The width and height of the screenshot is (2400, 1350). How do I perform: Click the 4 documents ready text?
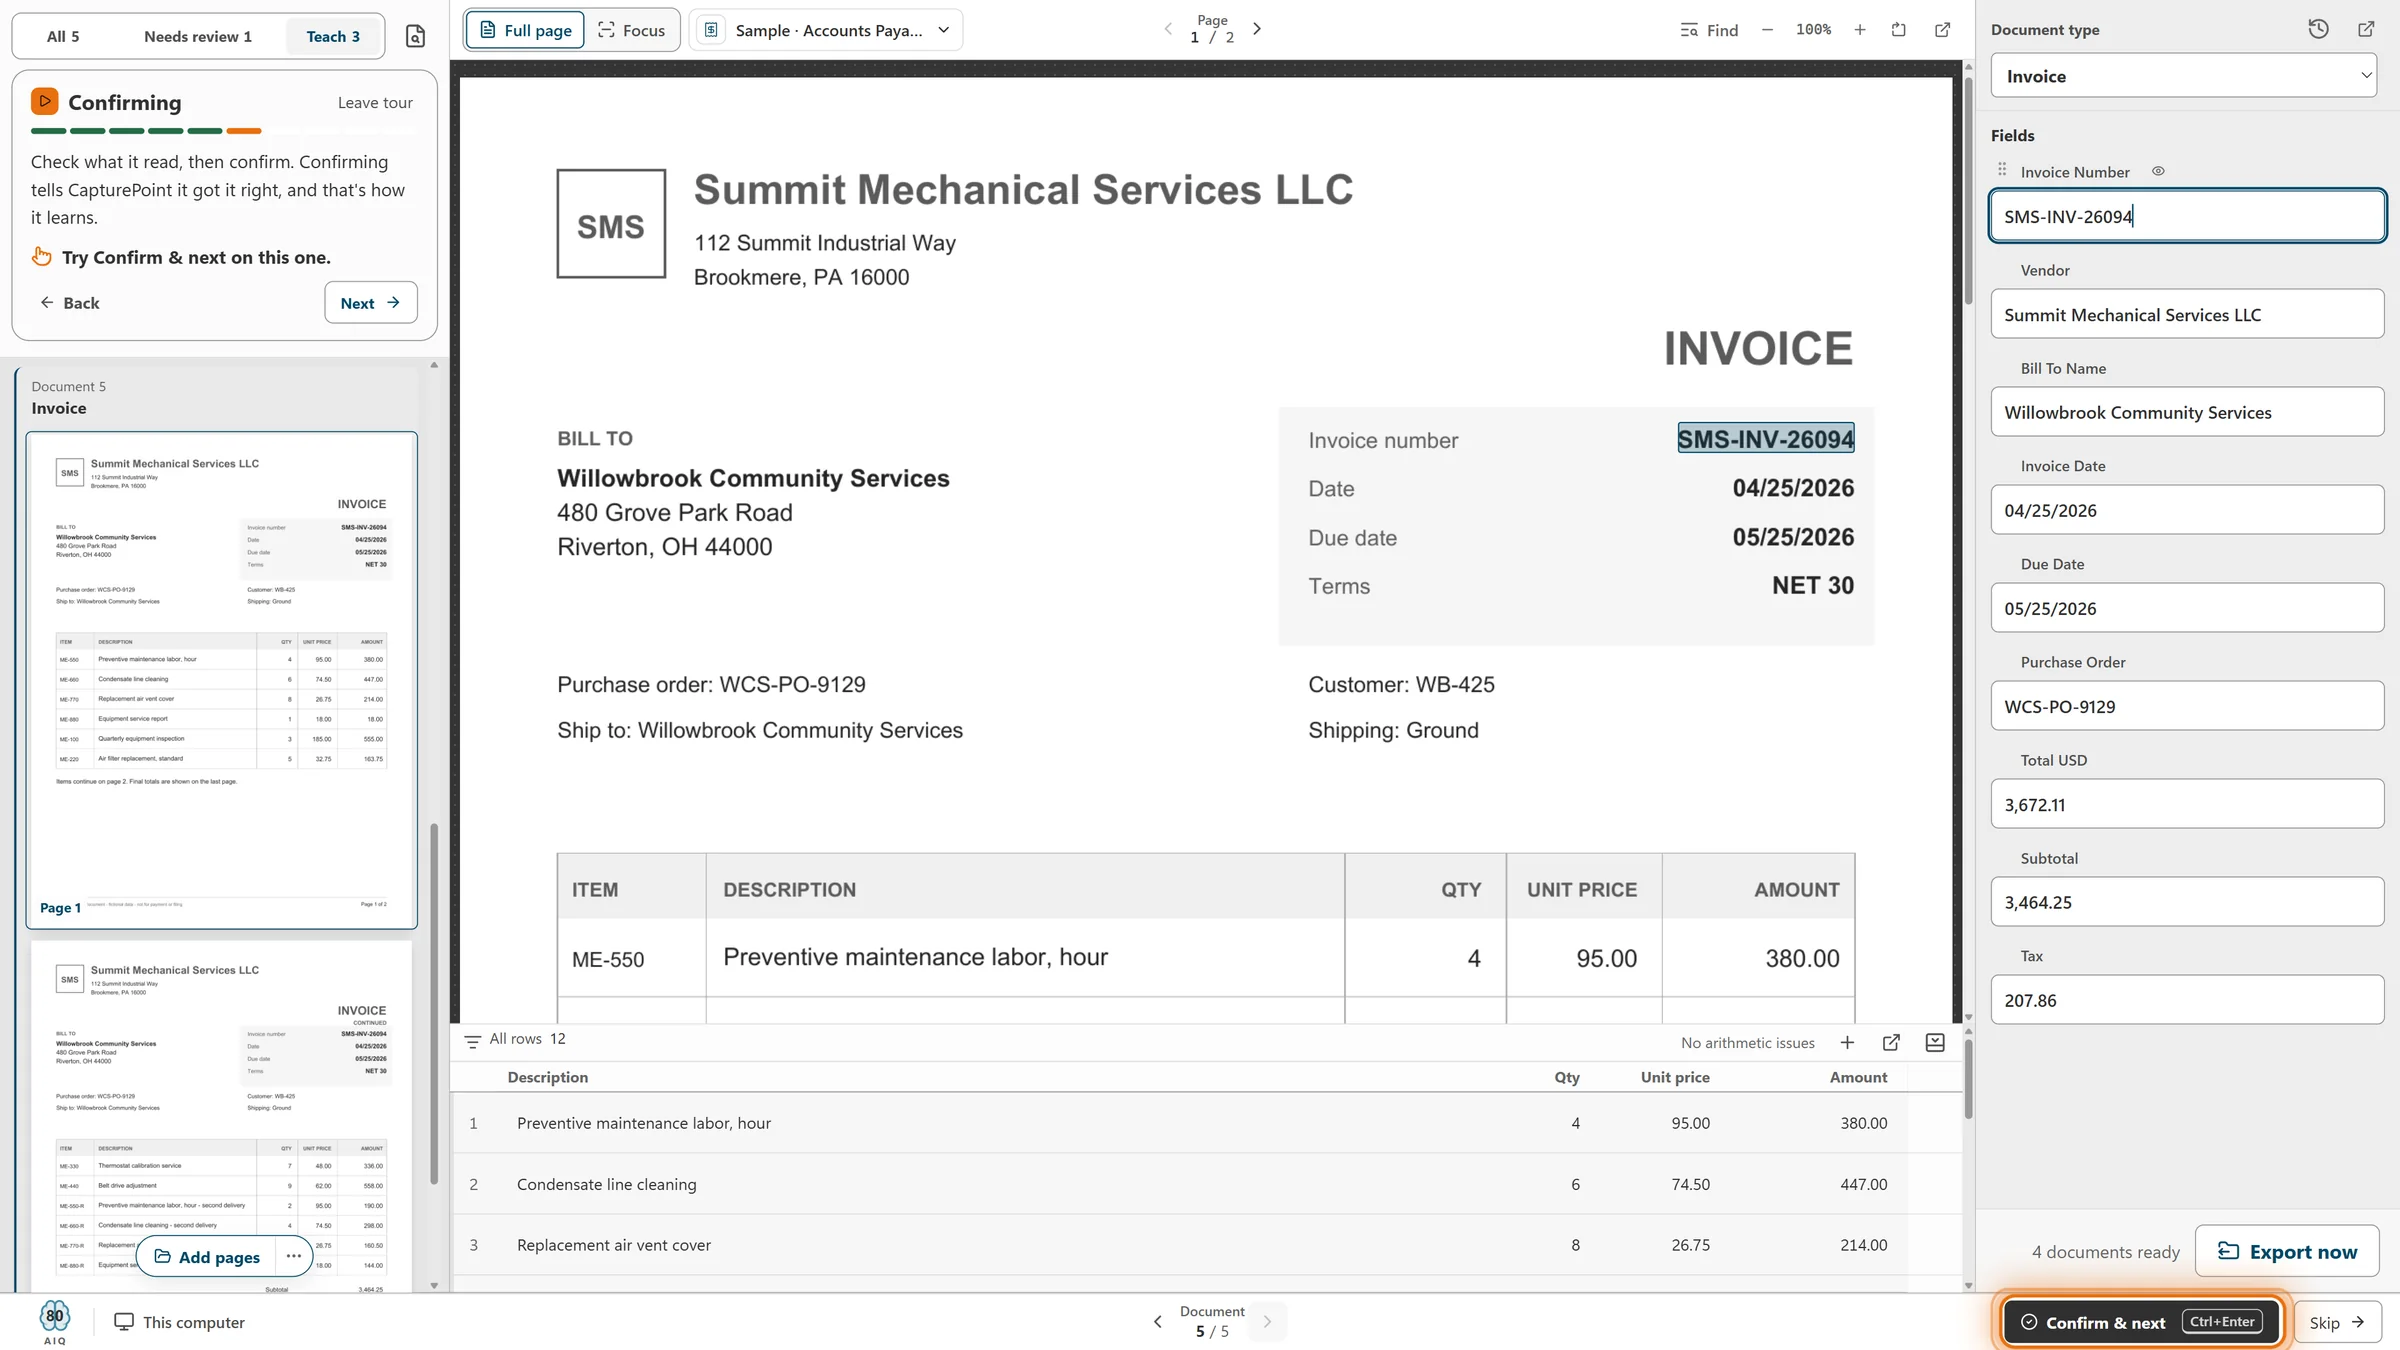point(2105,1252)
